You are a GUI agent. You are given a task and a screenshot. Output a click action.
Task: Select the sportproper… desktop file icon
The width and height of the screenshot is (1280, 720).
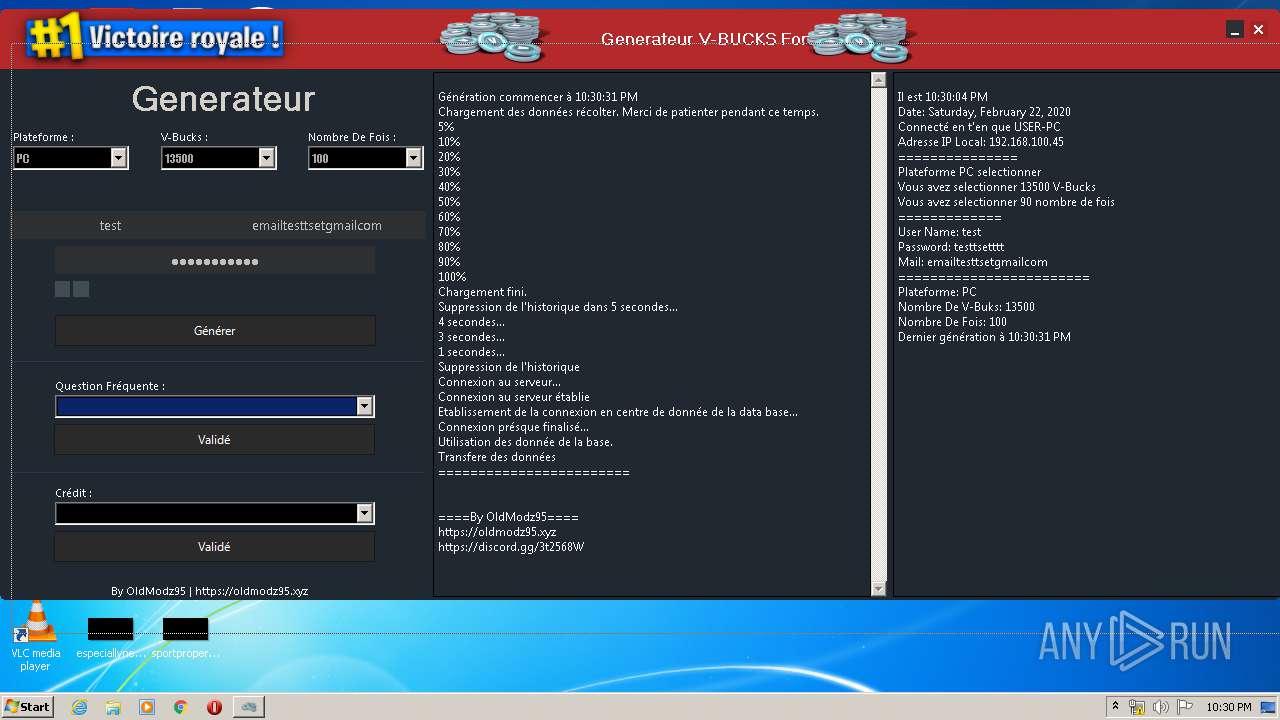coord(186,638)
